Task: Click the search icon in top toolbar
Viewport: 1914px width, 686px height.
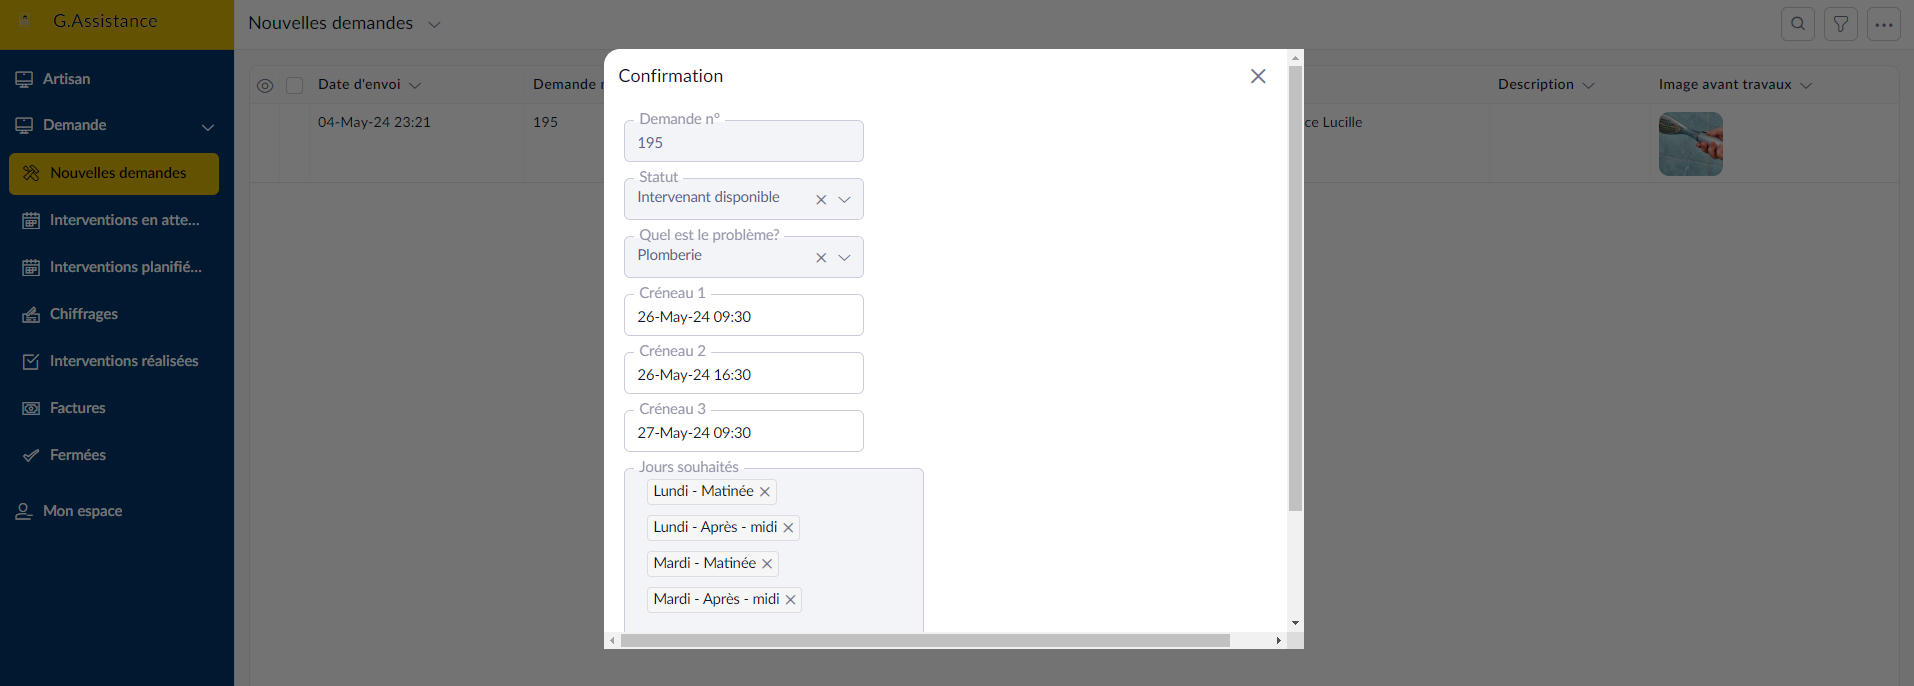Action: tap(1797, 24)
